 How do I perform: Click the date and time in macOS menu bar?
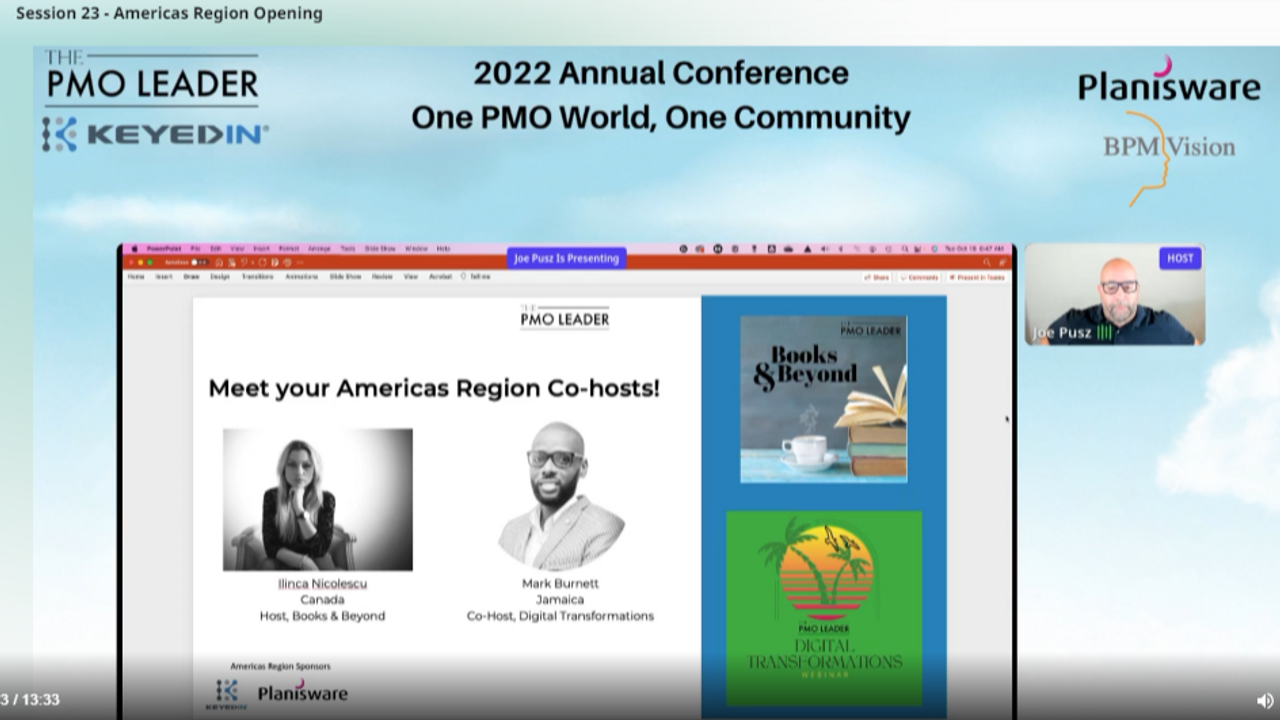pos(977,248)
